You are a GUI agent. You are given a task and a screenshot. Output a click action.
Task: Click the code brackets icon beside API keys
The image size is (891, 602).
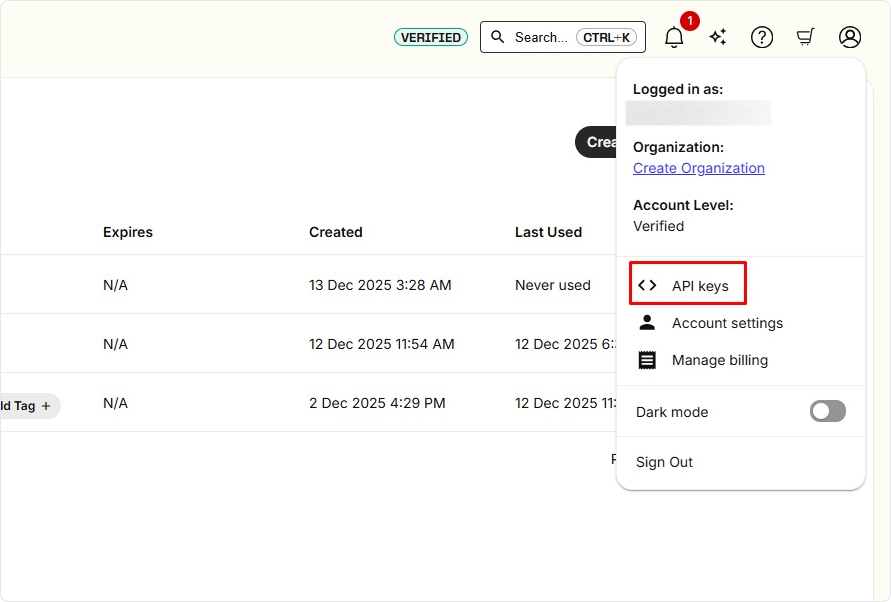pyautogui.click(x=647, y=286)
